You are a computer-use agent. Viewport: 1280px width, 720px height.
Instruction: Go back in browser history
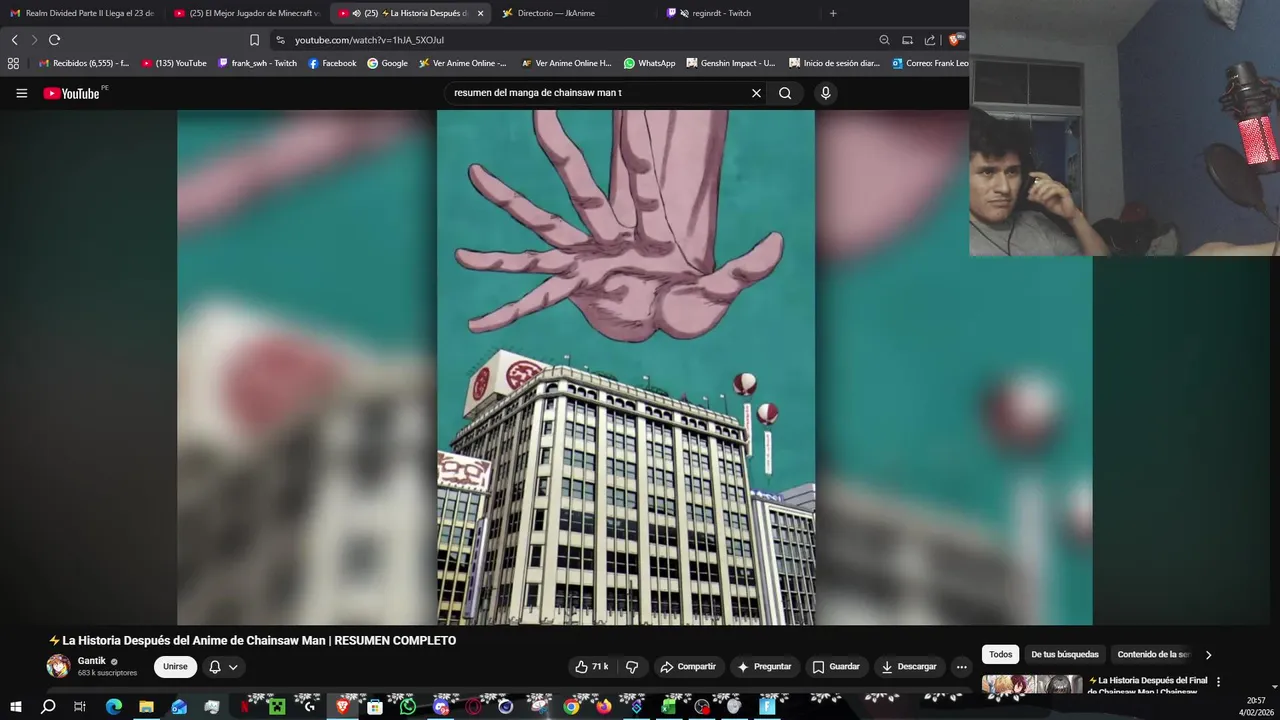14,40
